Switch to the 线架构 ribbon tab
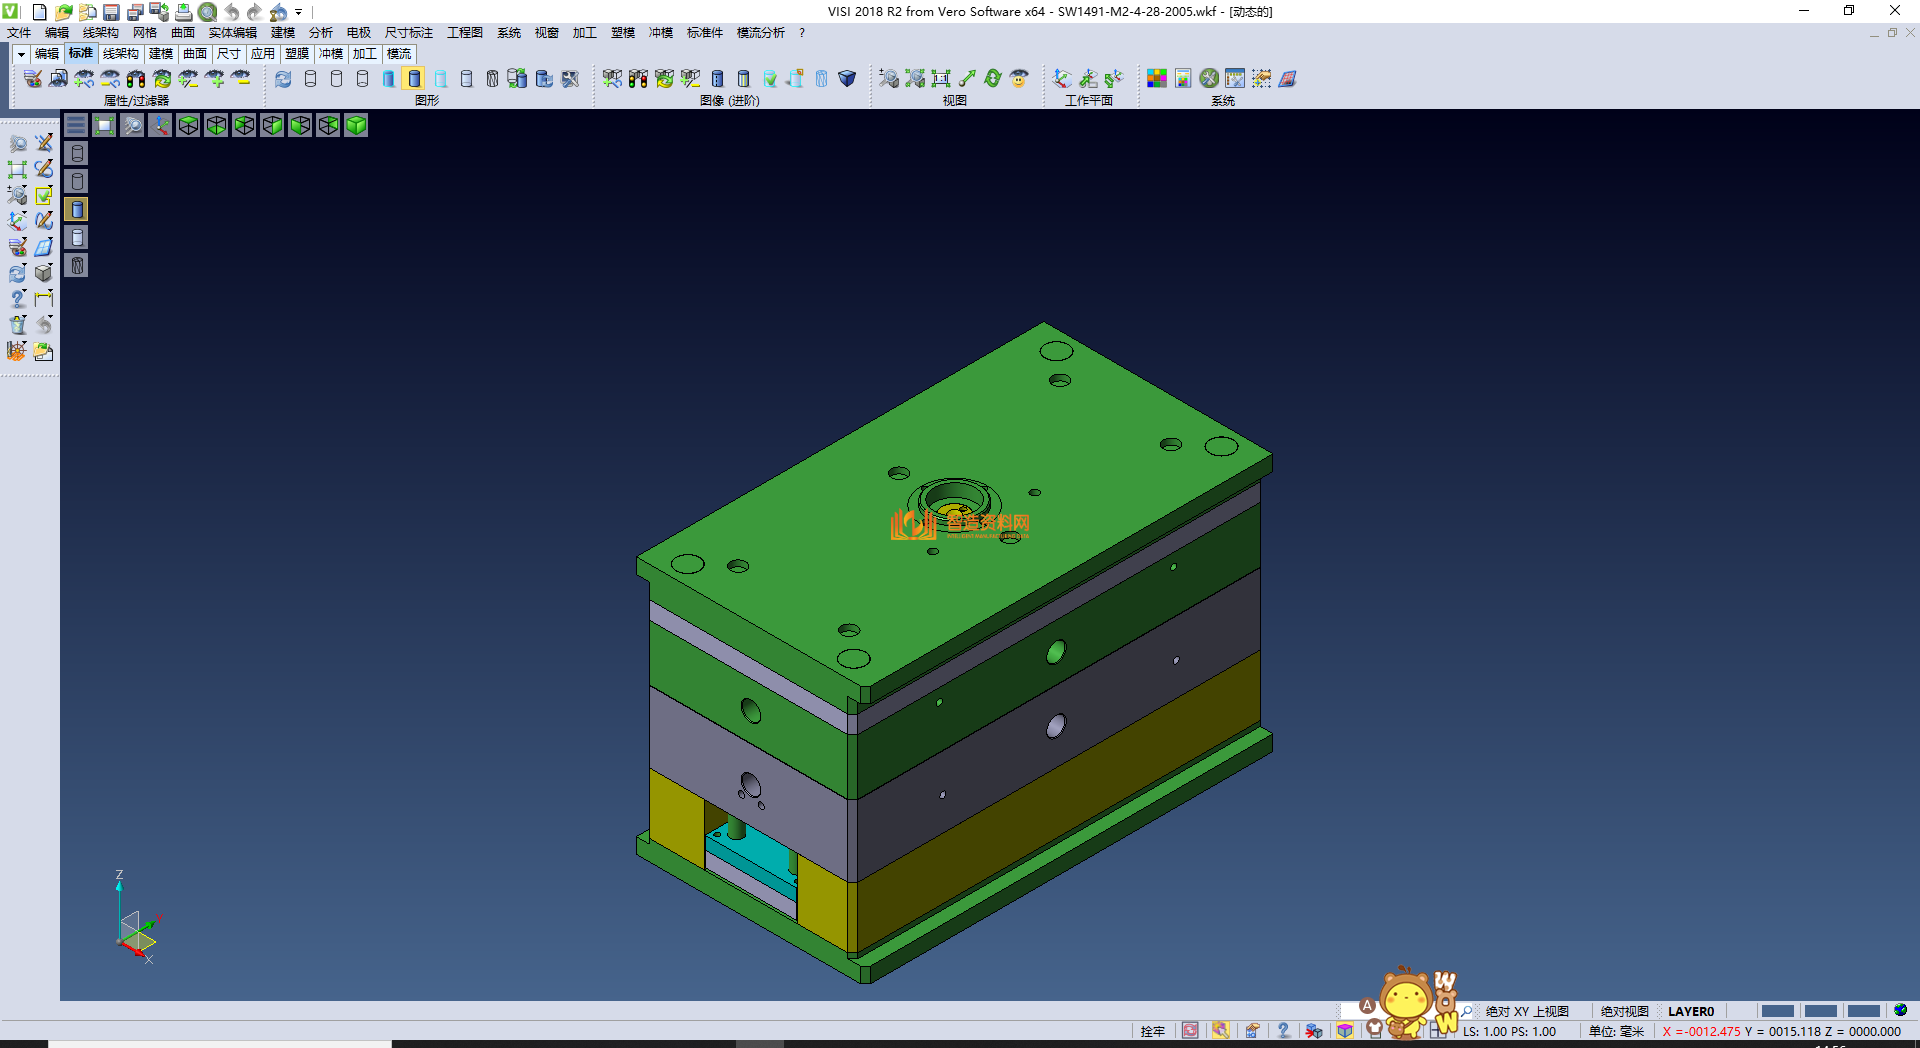This screenshot has height=1048, width=1920. pyautogui.click(x=120, y=54)
